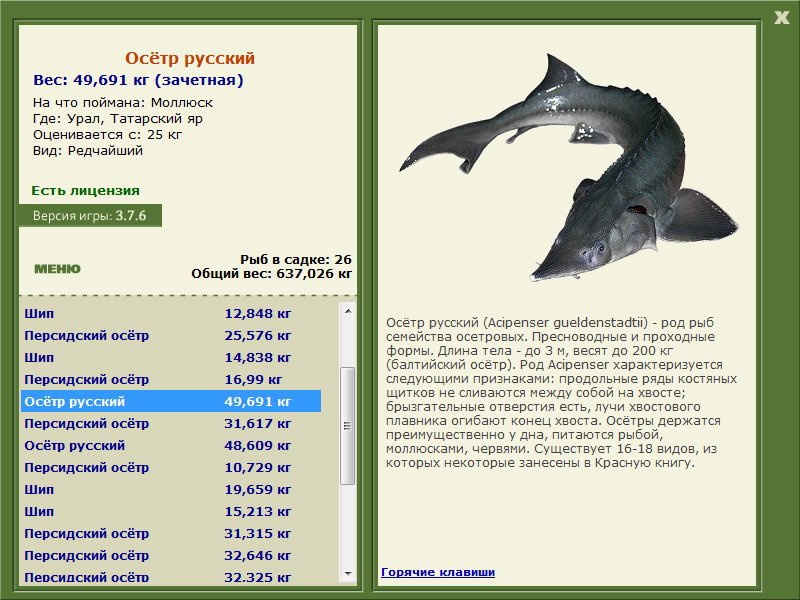Click the Есть лицензия status text
This screenshot has width=800, height=600.
85,190
